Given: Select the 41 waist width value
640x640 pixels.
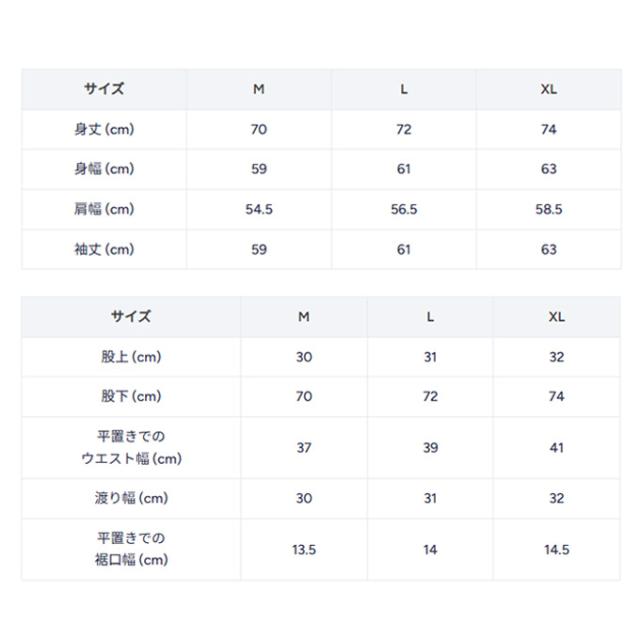Looking at the screenshot, I should tap(557, 448).
